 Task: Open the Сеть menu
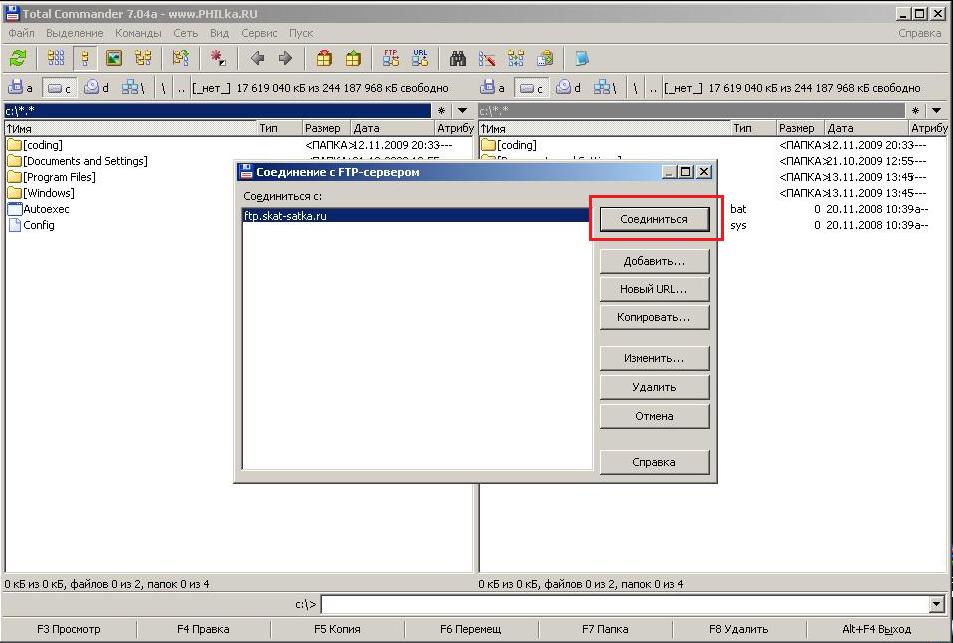185,33
